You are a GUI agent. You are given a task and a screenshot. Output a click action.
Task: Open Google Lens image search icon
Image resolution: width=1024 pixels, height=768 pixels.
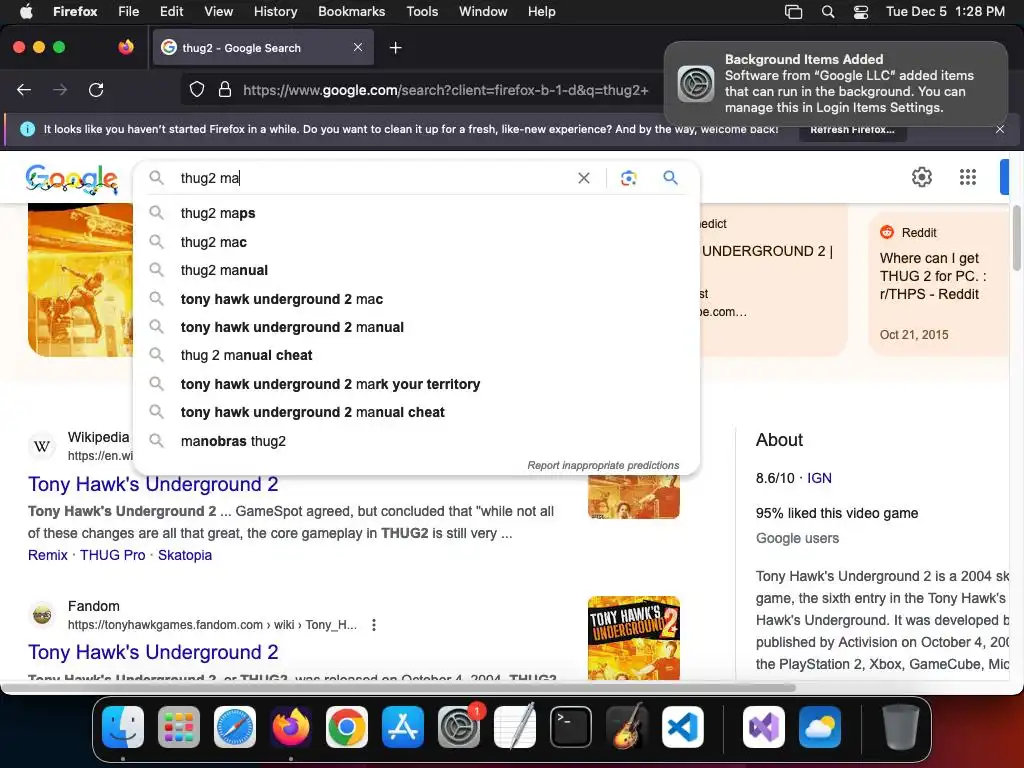coord(628,178)
